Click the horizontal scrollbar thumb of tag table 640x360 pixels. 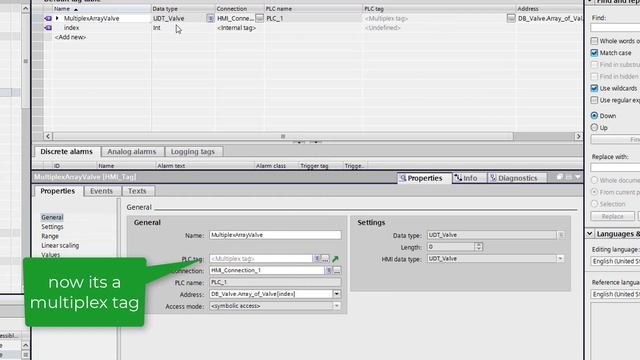coord(283,136)
